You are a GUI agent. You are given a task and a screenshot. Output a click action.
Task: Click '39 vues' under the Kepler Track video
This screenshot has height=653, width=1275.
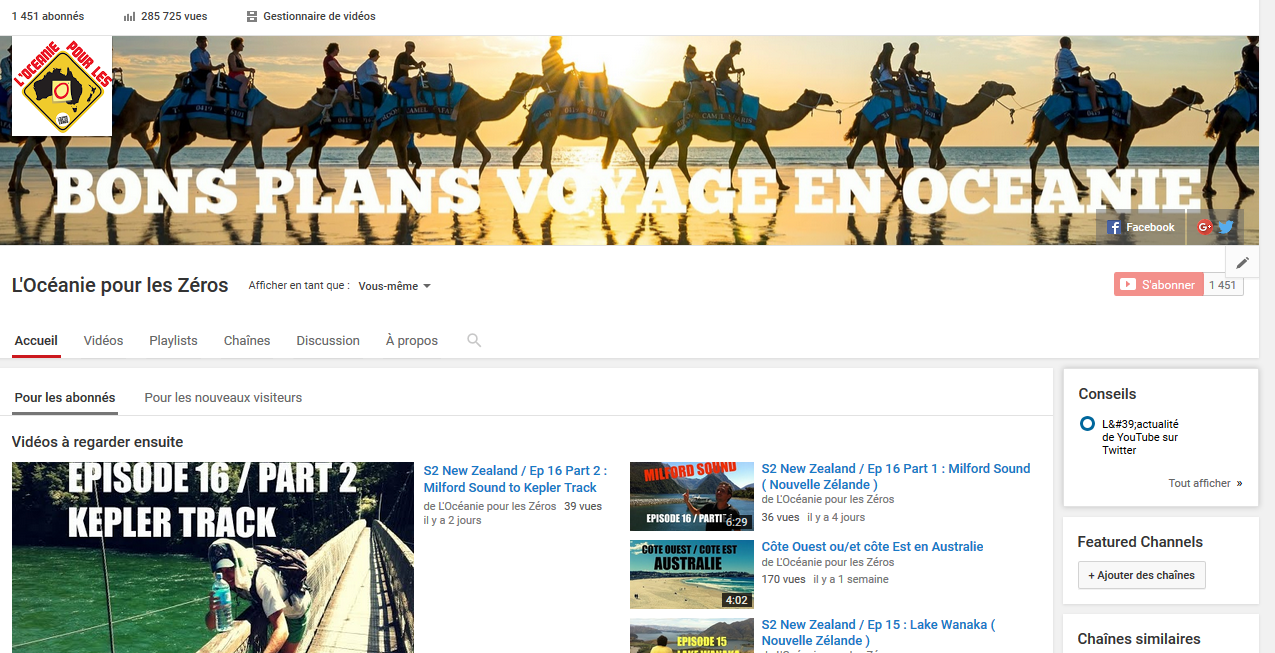pyautogui.click(x=583, y=506)
